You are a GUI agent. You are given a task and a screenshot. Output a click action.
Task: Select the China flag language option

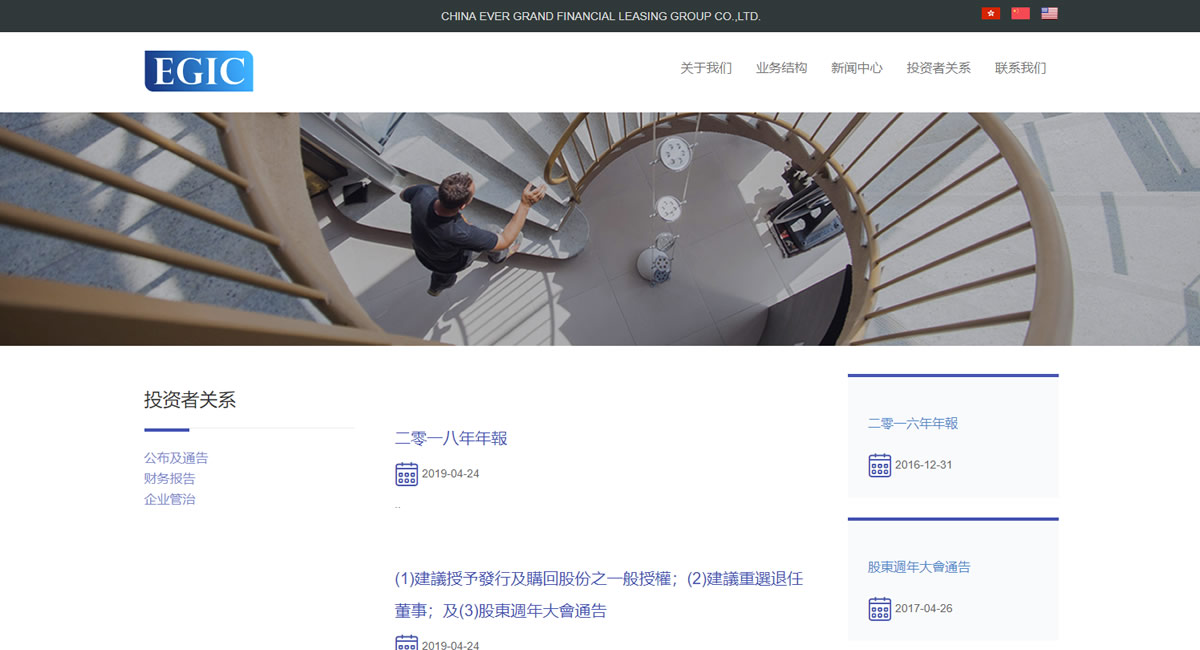point(1020,14)
